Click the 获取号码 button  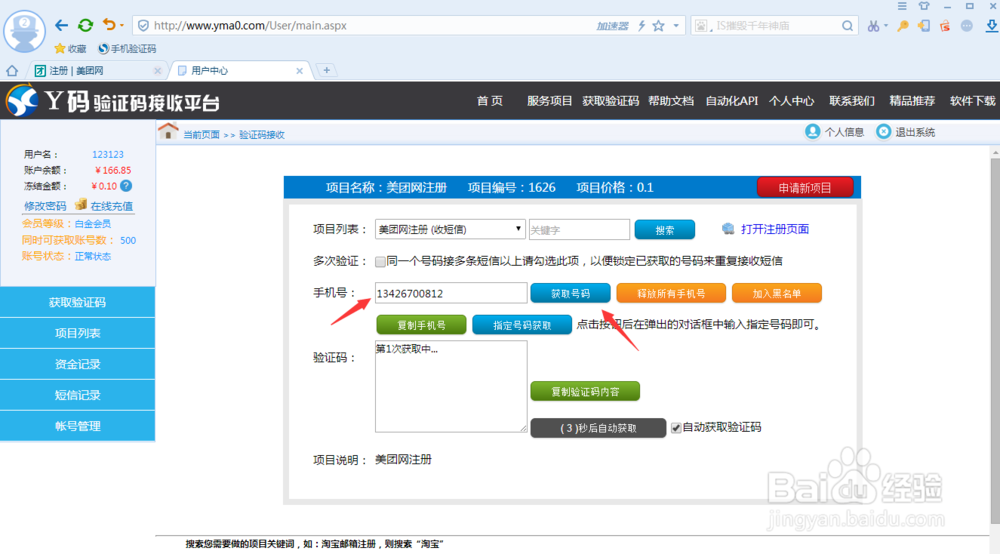(x=570, y=293)
